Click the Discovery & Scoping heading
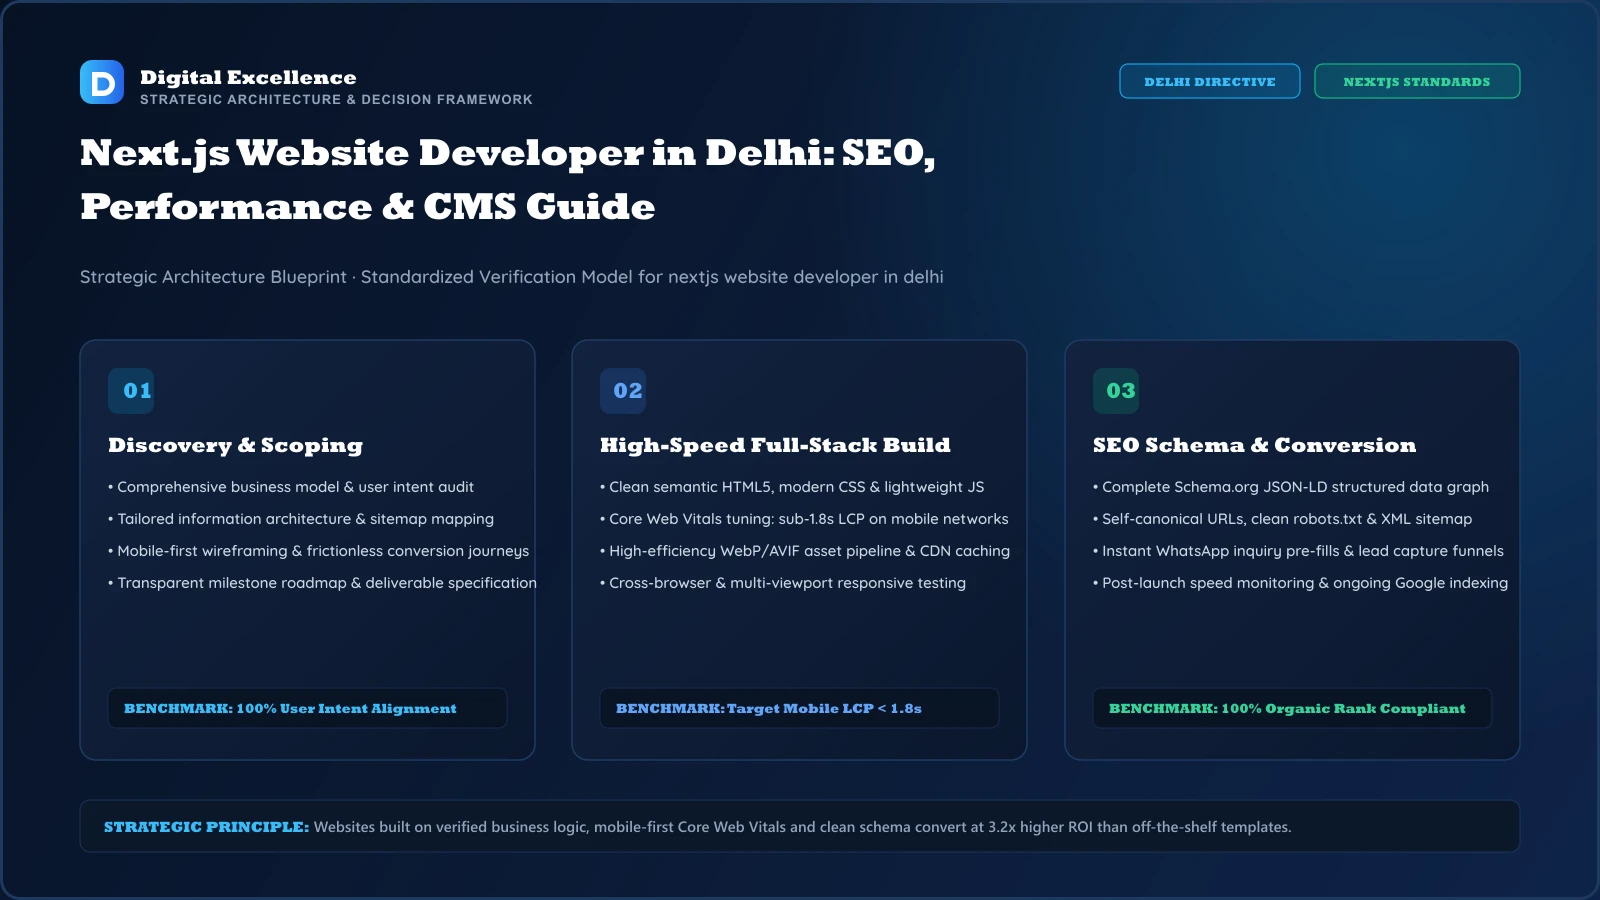The image size is (1600, 900). [x=235, y=446]
